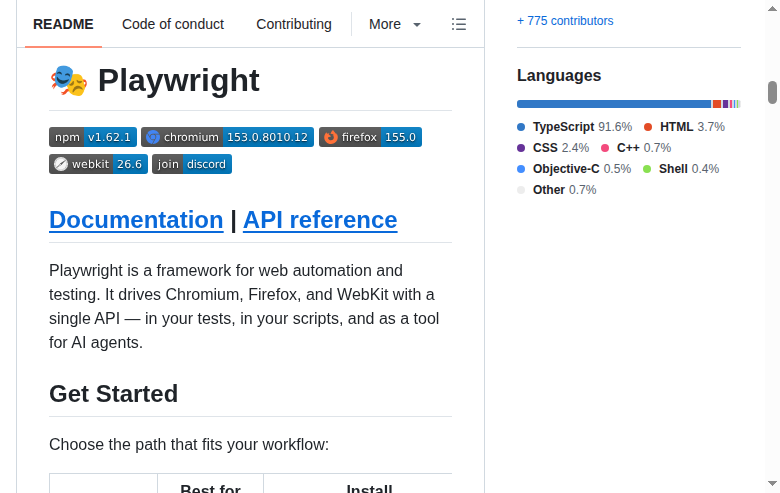Click the Playwright masks emoji logo

pos(69,81)
